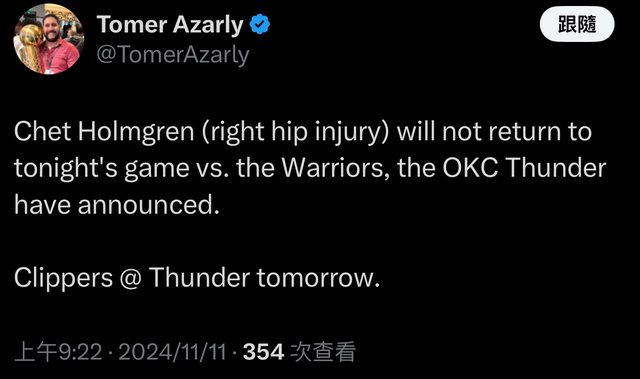Open the Tomer Azarly display name link
Image resolution: width=640 pixels, height=379 pixels.
tap(170, 25)
